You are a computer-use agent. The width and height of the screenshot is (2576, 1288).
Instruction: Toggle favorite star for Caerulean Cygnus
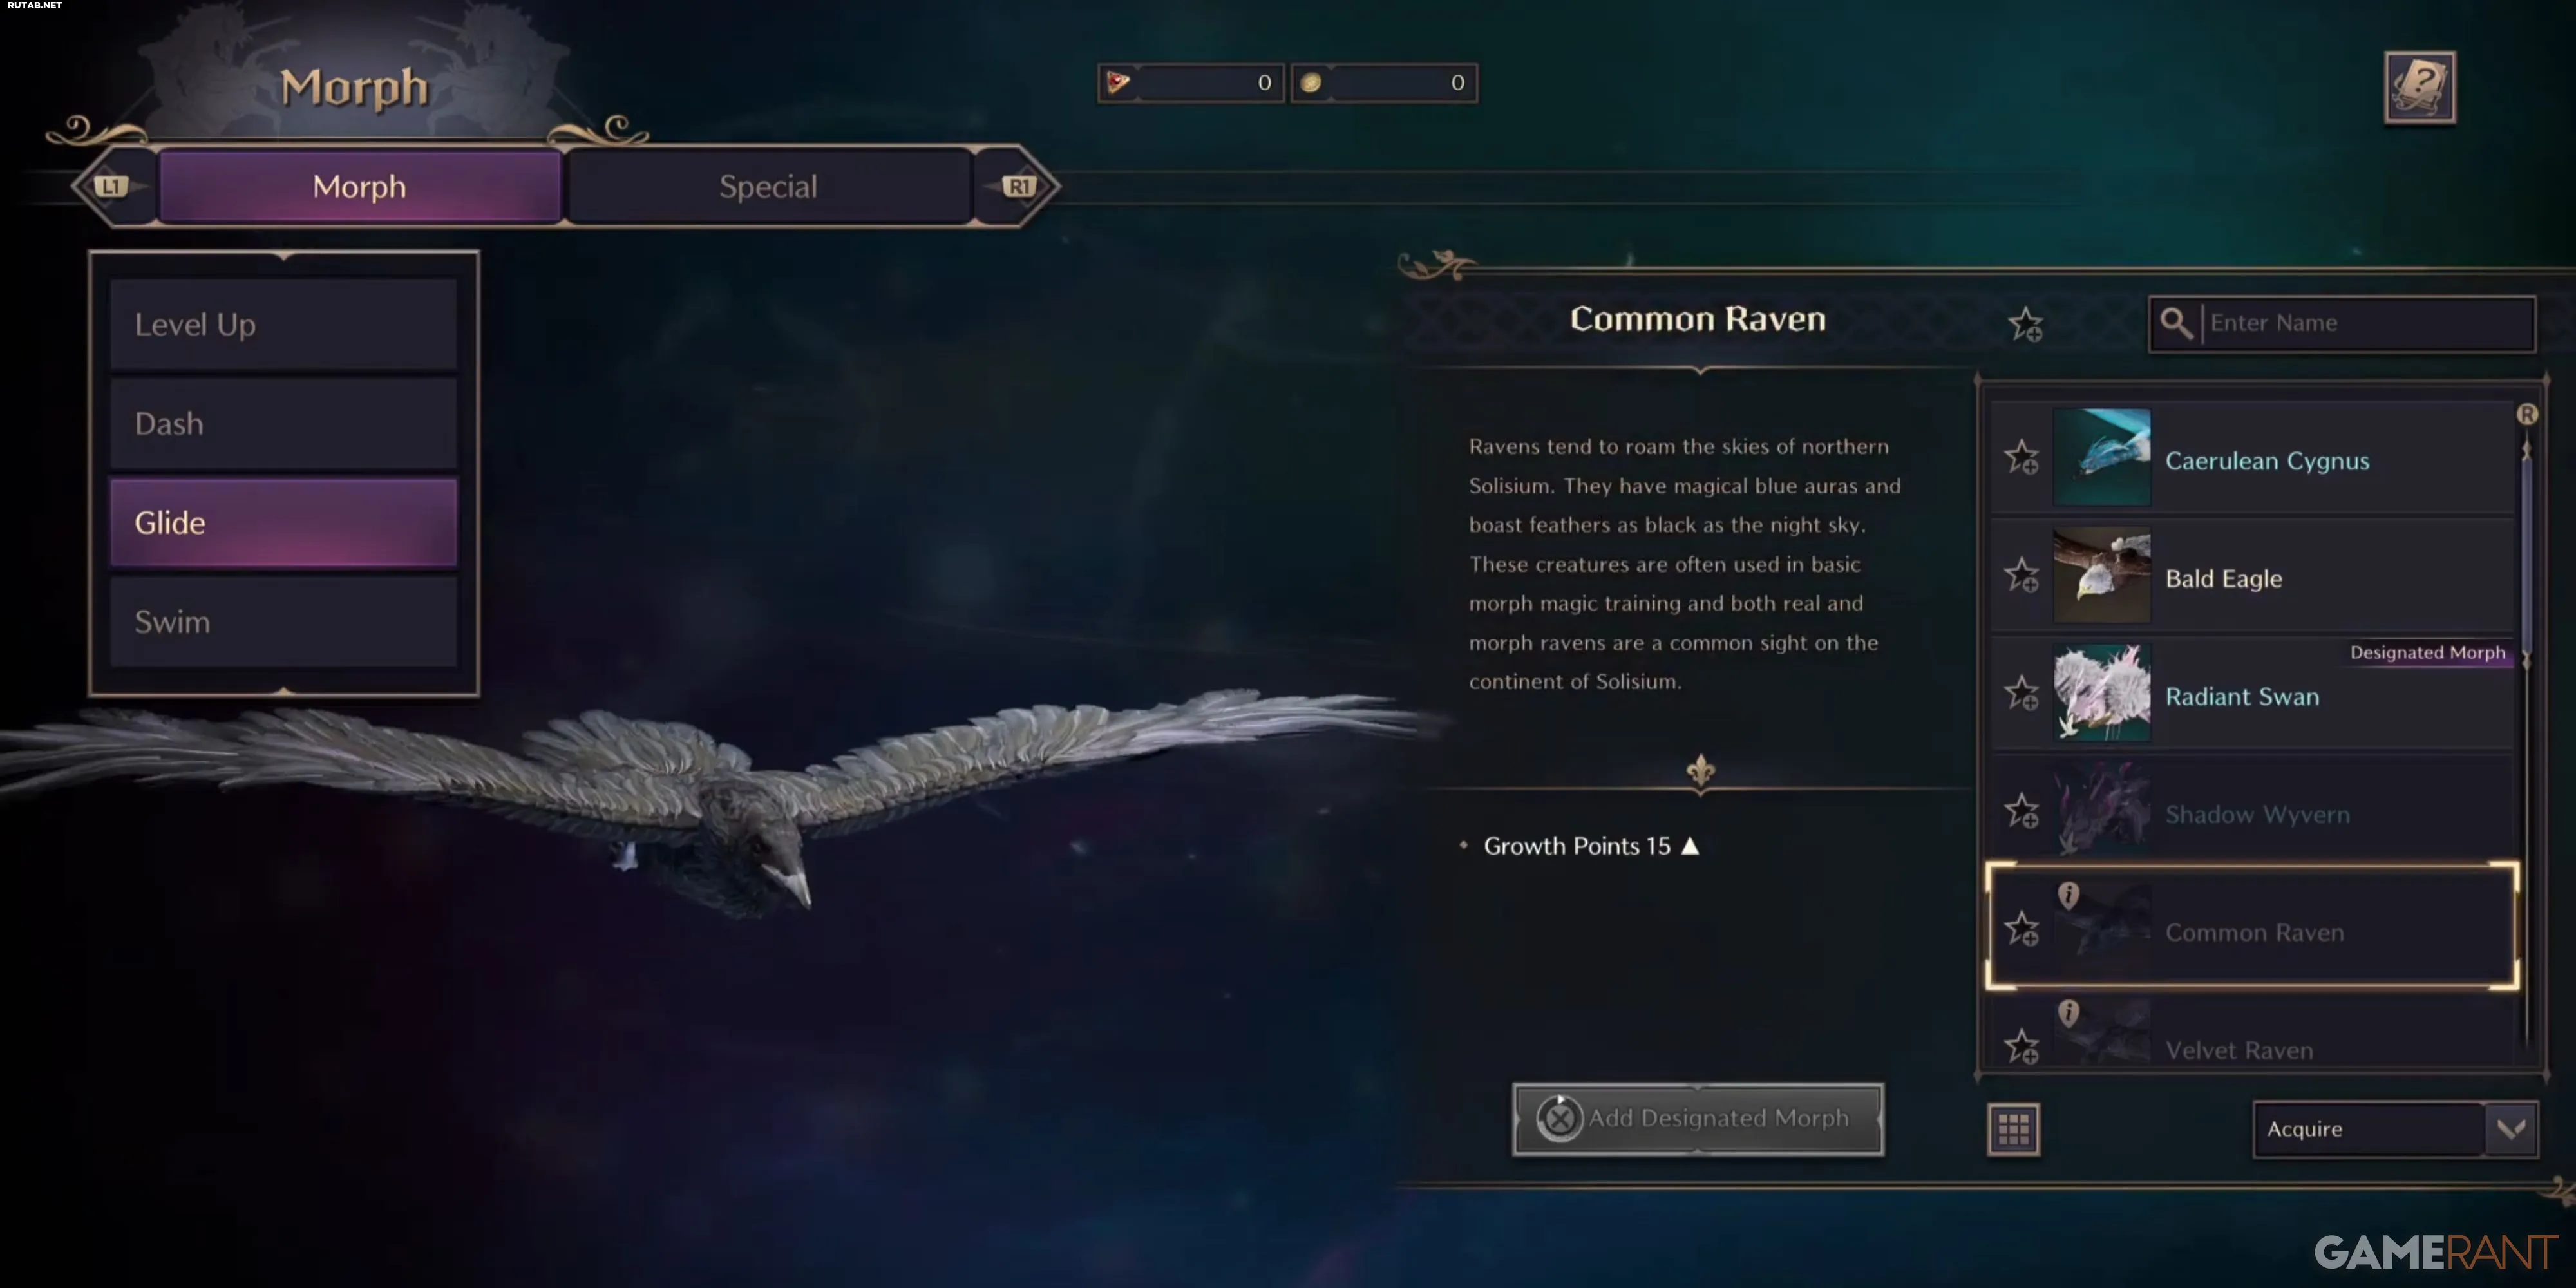pyautogui.click(x=2021, y=457)
